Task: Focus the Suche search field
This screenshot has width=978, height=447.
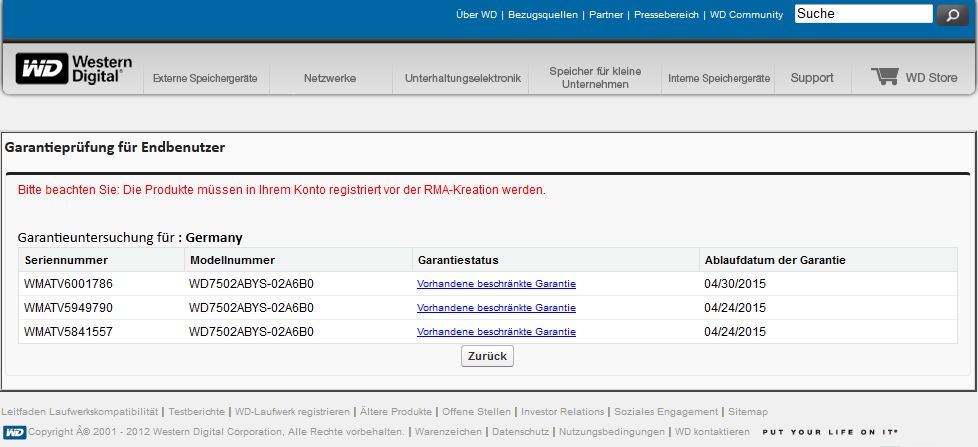Action: pyautogui.click(x=863, y=14)
